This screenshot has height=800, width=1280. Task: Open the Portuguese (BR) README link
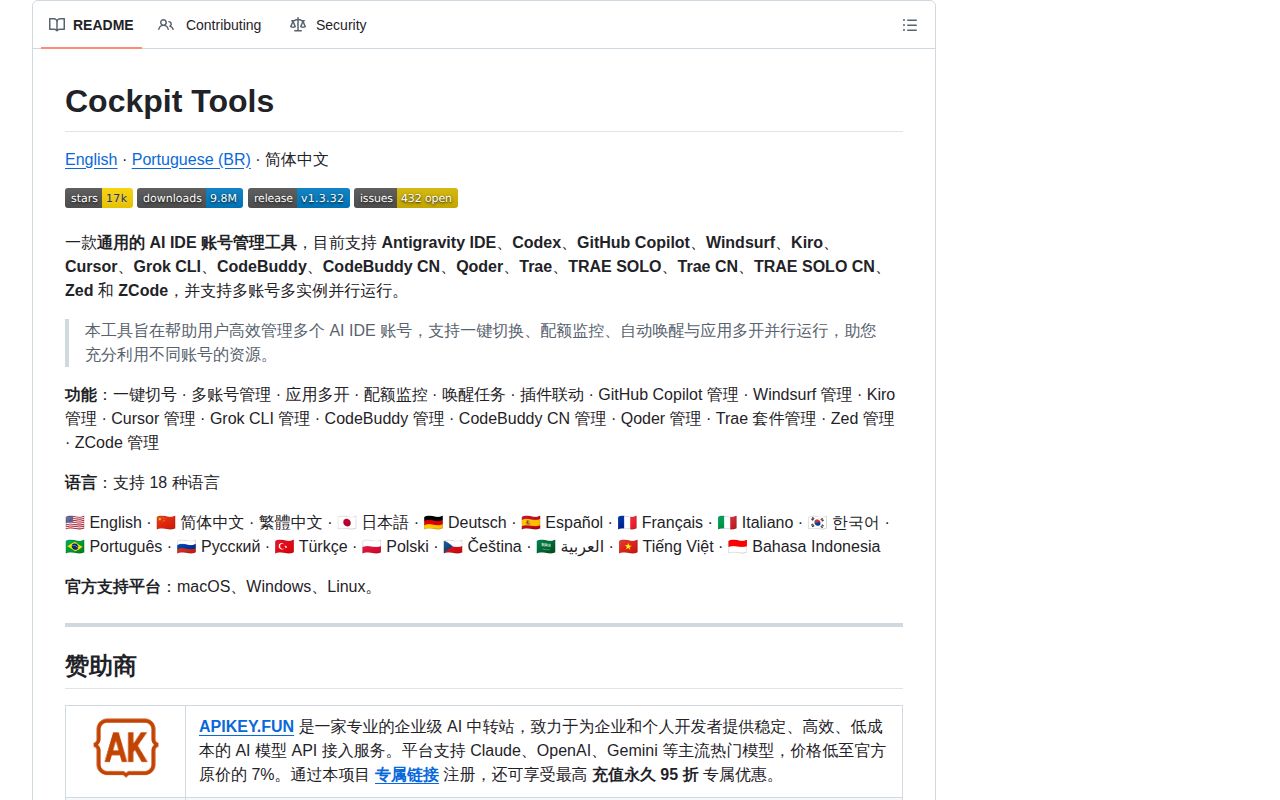pos(191,159)
